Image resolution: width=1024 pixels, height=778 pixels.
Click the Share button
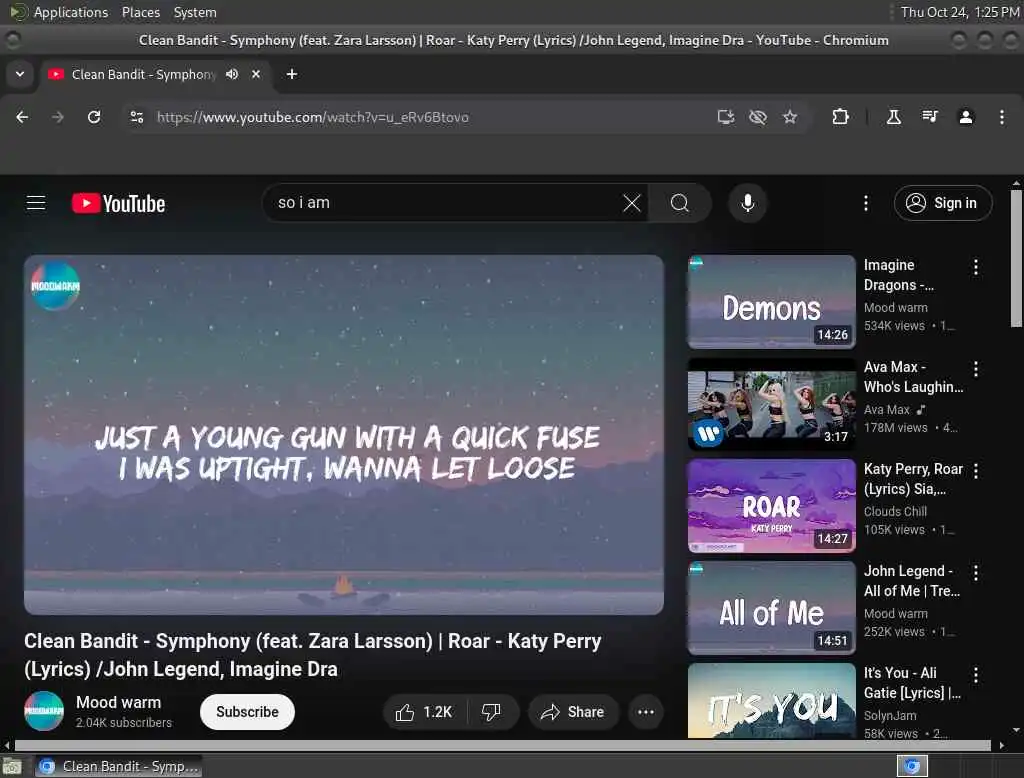tap(573, 712)
